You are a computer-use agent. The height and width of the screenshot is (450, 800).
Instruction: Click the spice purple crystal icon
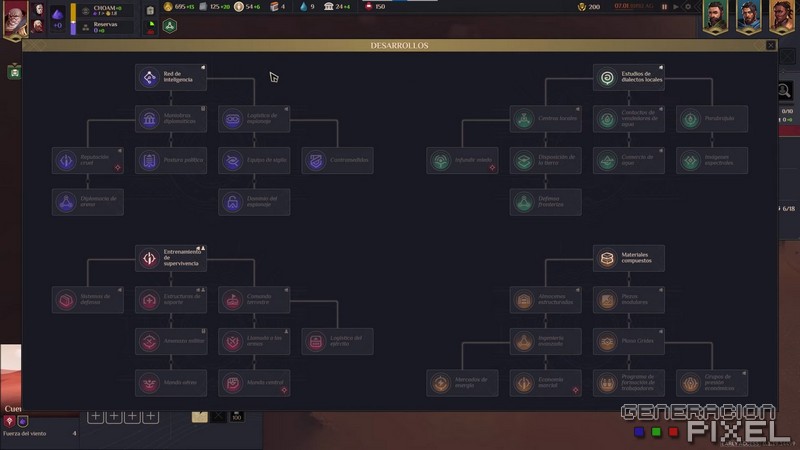[x=58, y=14]
